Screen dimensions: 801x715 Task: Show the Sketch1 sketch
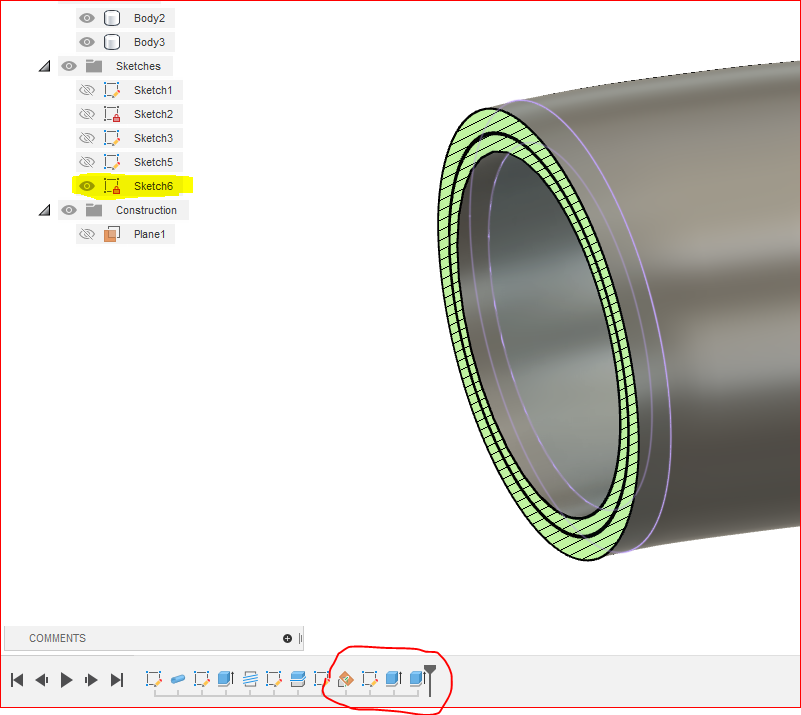pyautogui.click(x=86, y=89)
